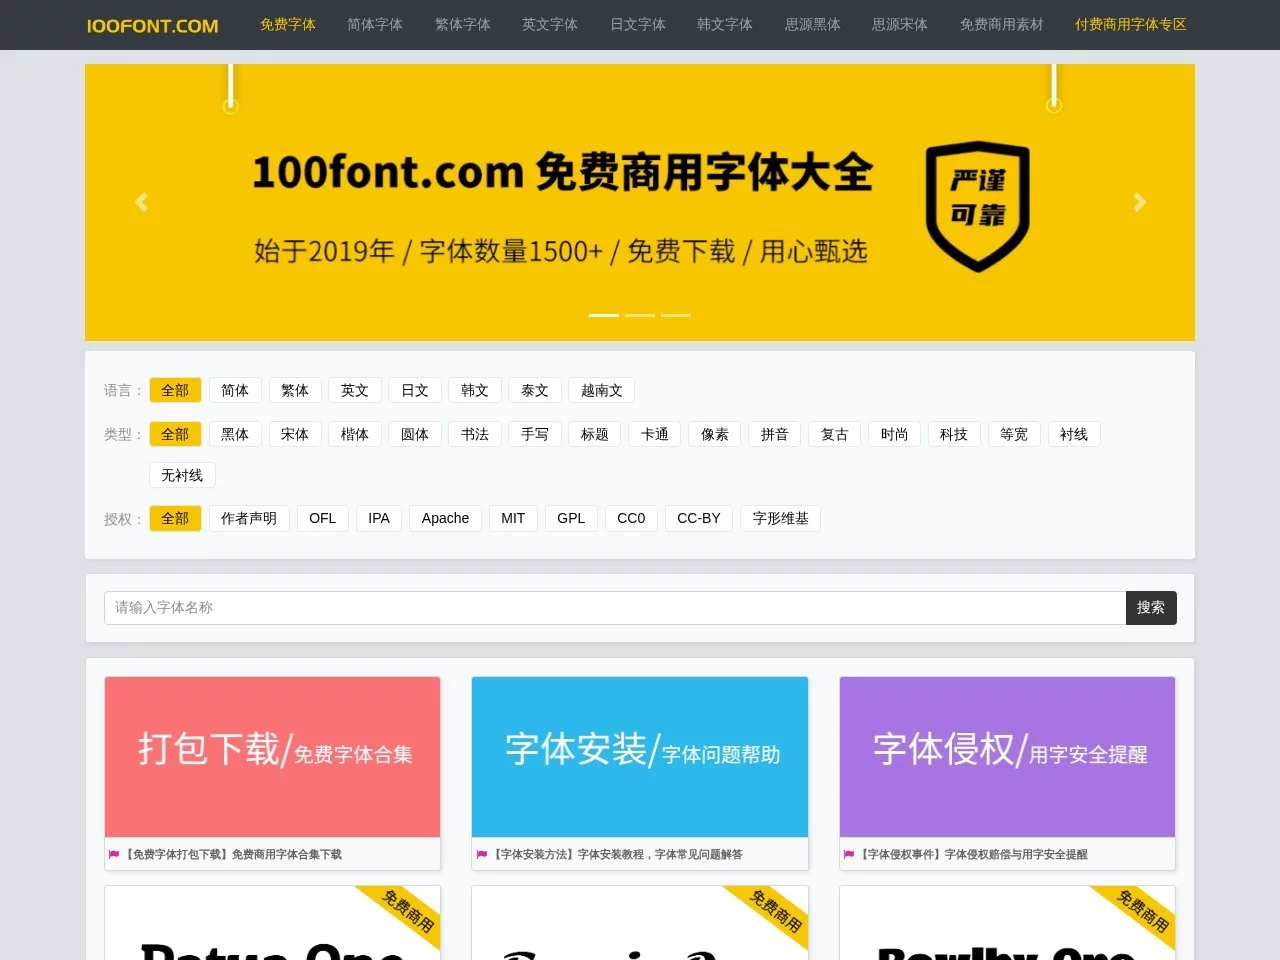Screen dimensions: 1280x960
Task: Switch to the 日文字体 category
Action: (637, 25)
